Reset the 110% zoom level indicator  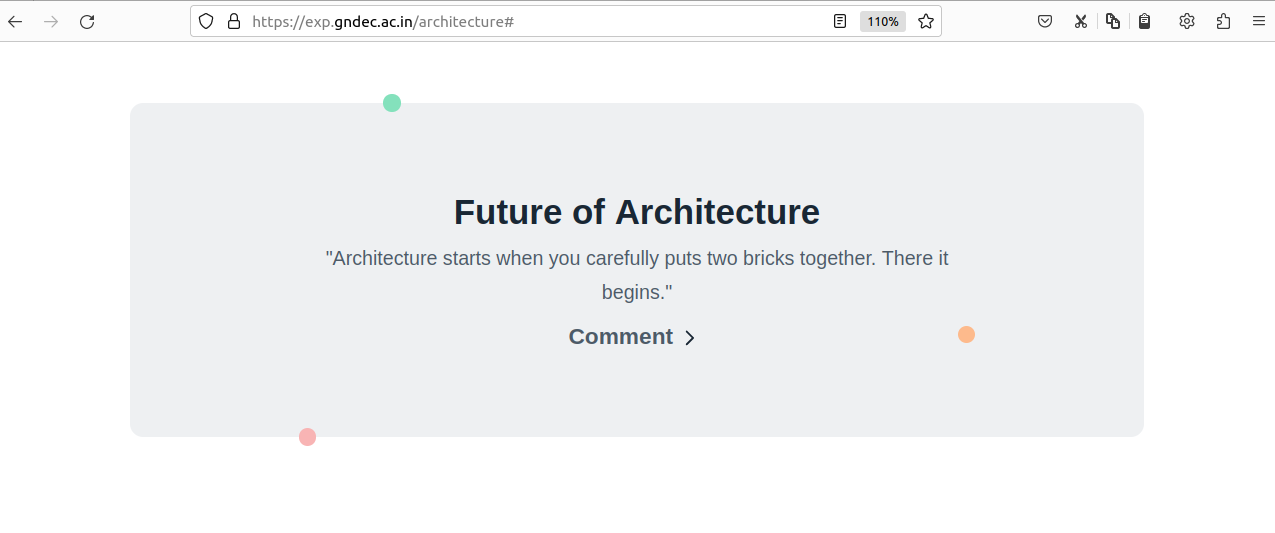coord(882,21)
